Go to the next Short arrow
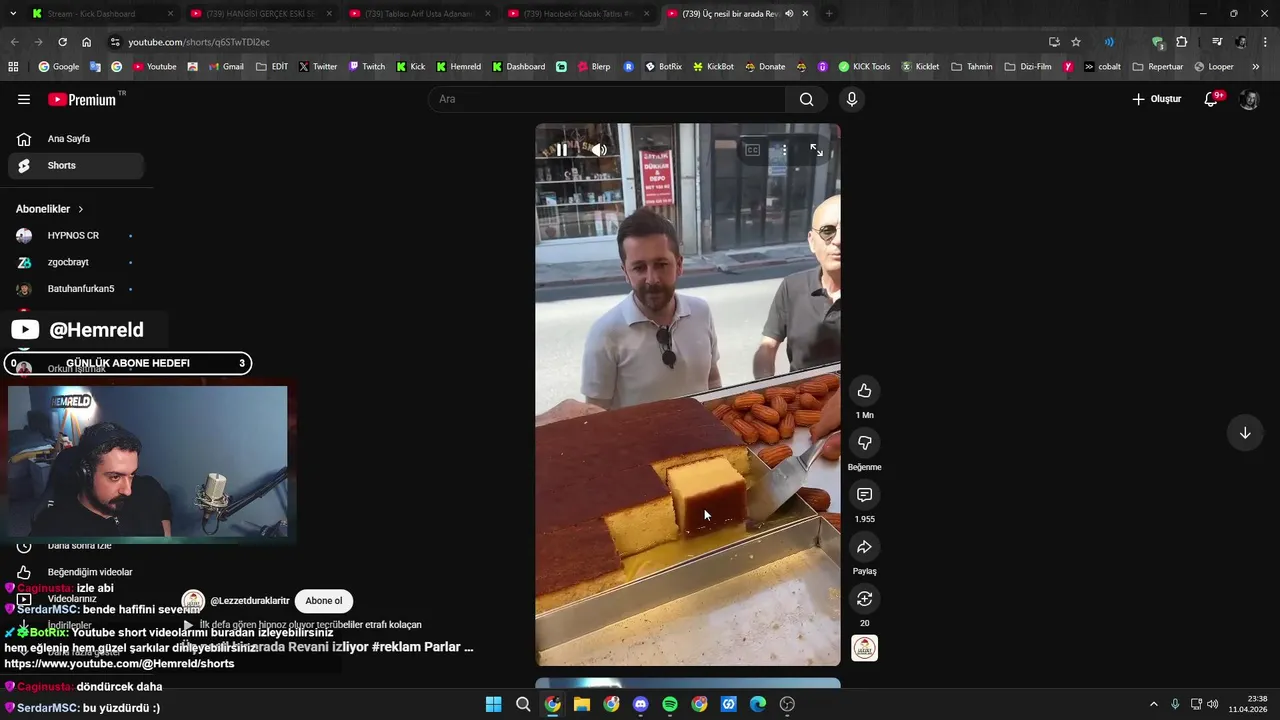 1245,433
